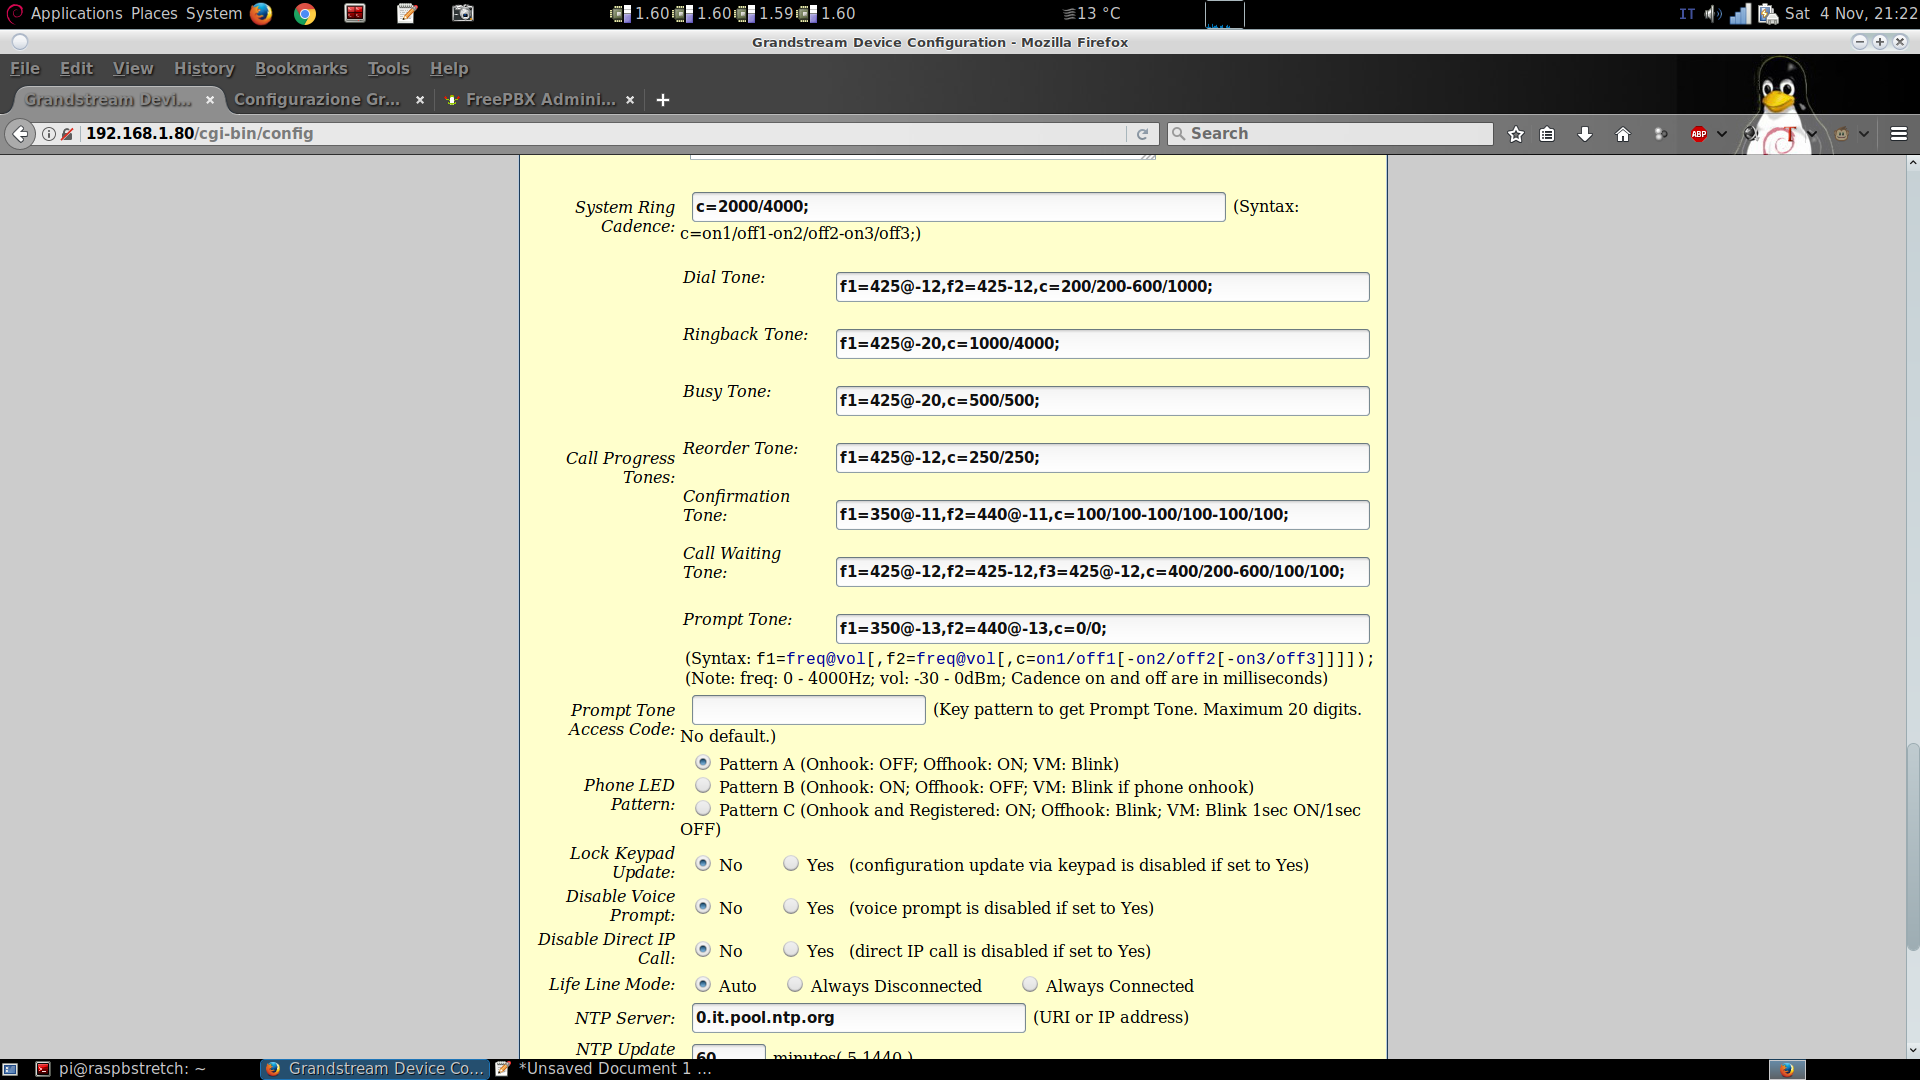Show bookmarks list icon
1920x1080 pixels.
point(1547,134)
